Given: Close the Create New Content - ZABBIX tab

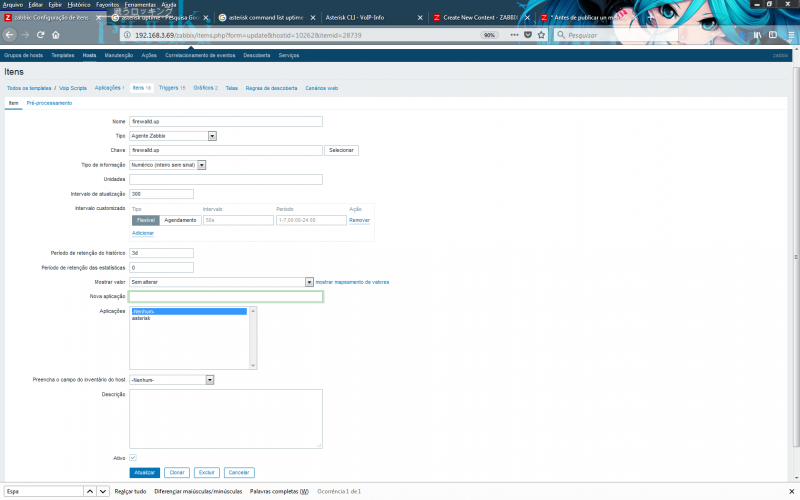Looking at the screenshot, I should pos(527,17).
